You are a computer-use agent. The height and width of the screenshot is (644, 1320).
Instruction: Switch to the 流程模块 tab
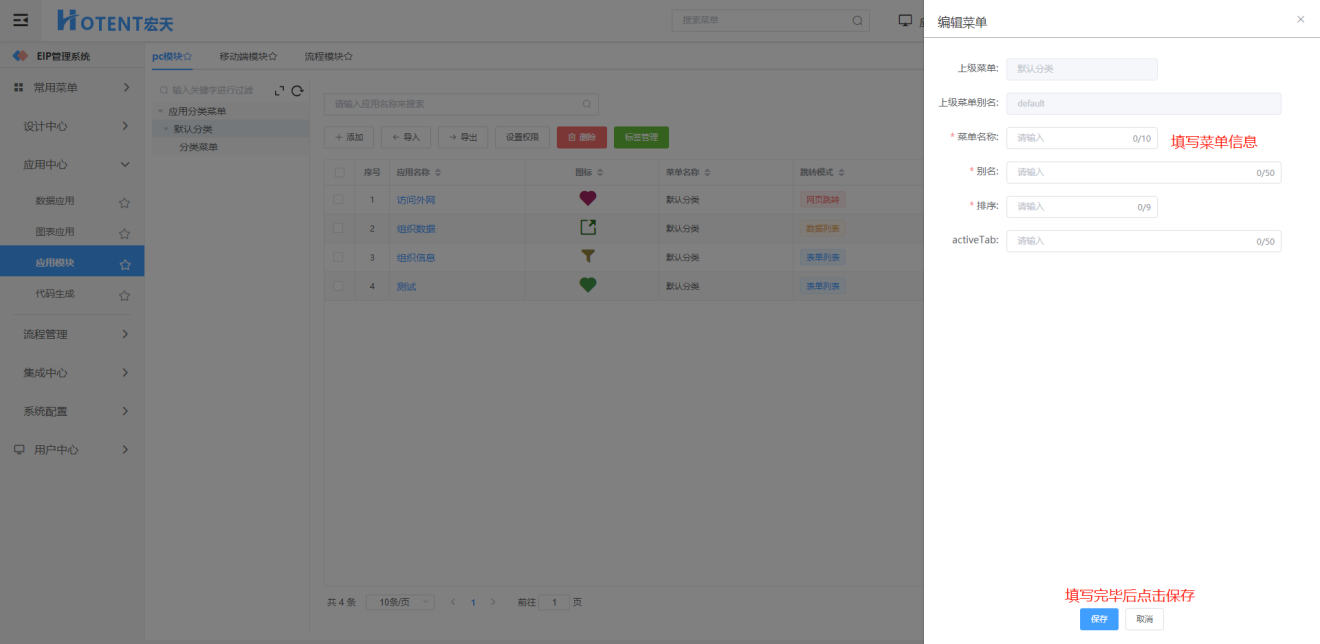pyautogui.click(x=329, y=57)
